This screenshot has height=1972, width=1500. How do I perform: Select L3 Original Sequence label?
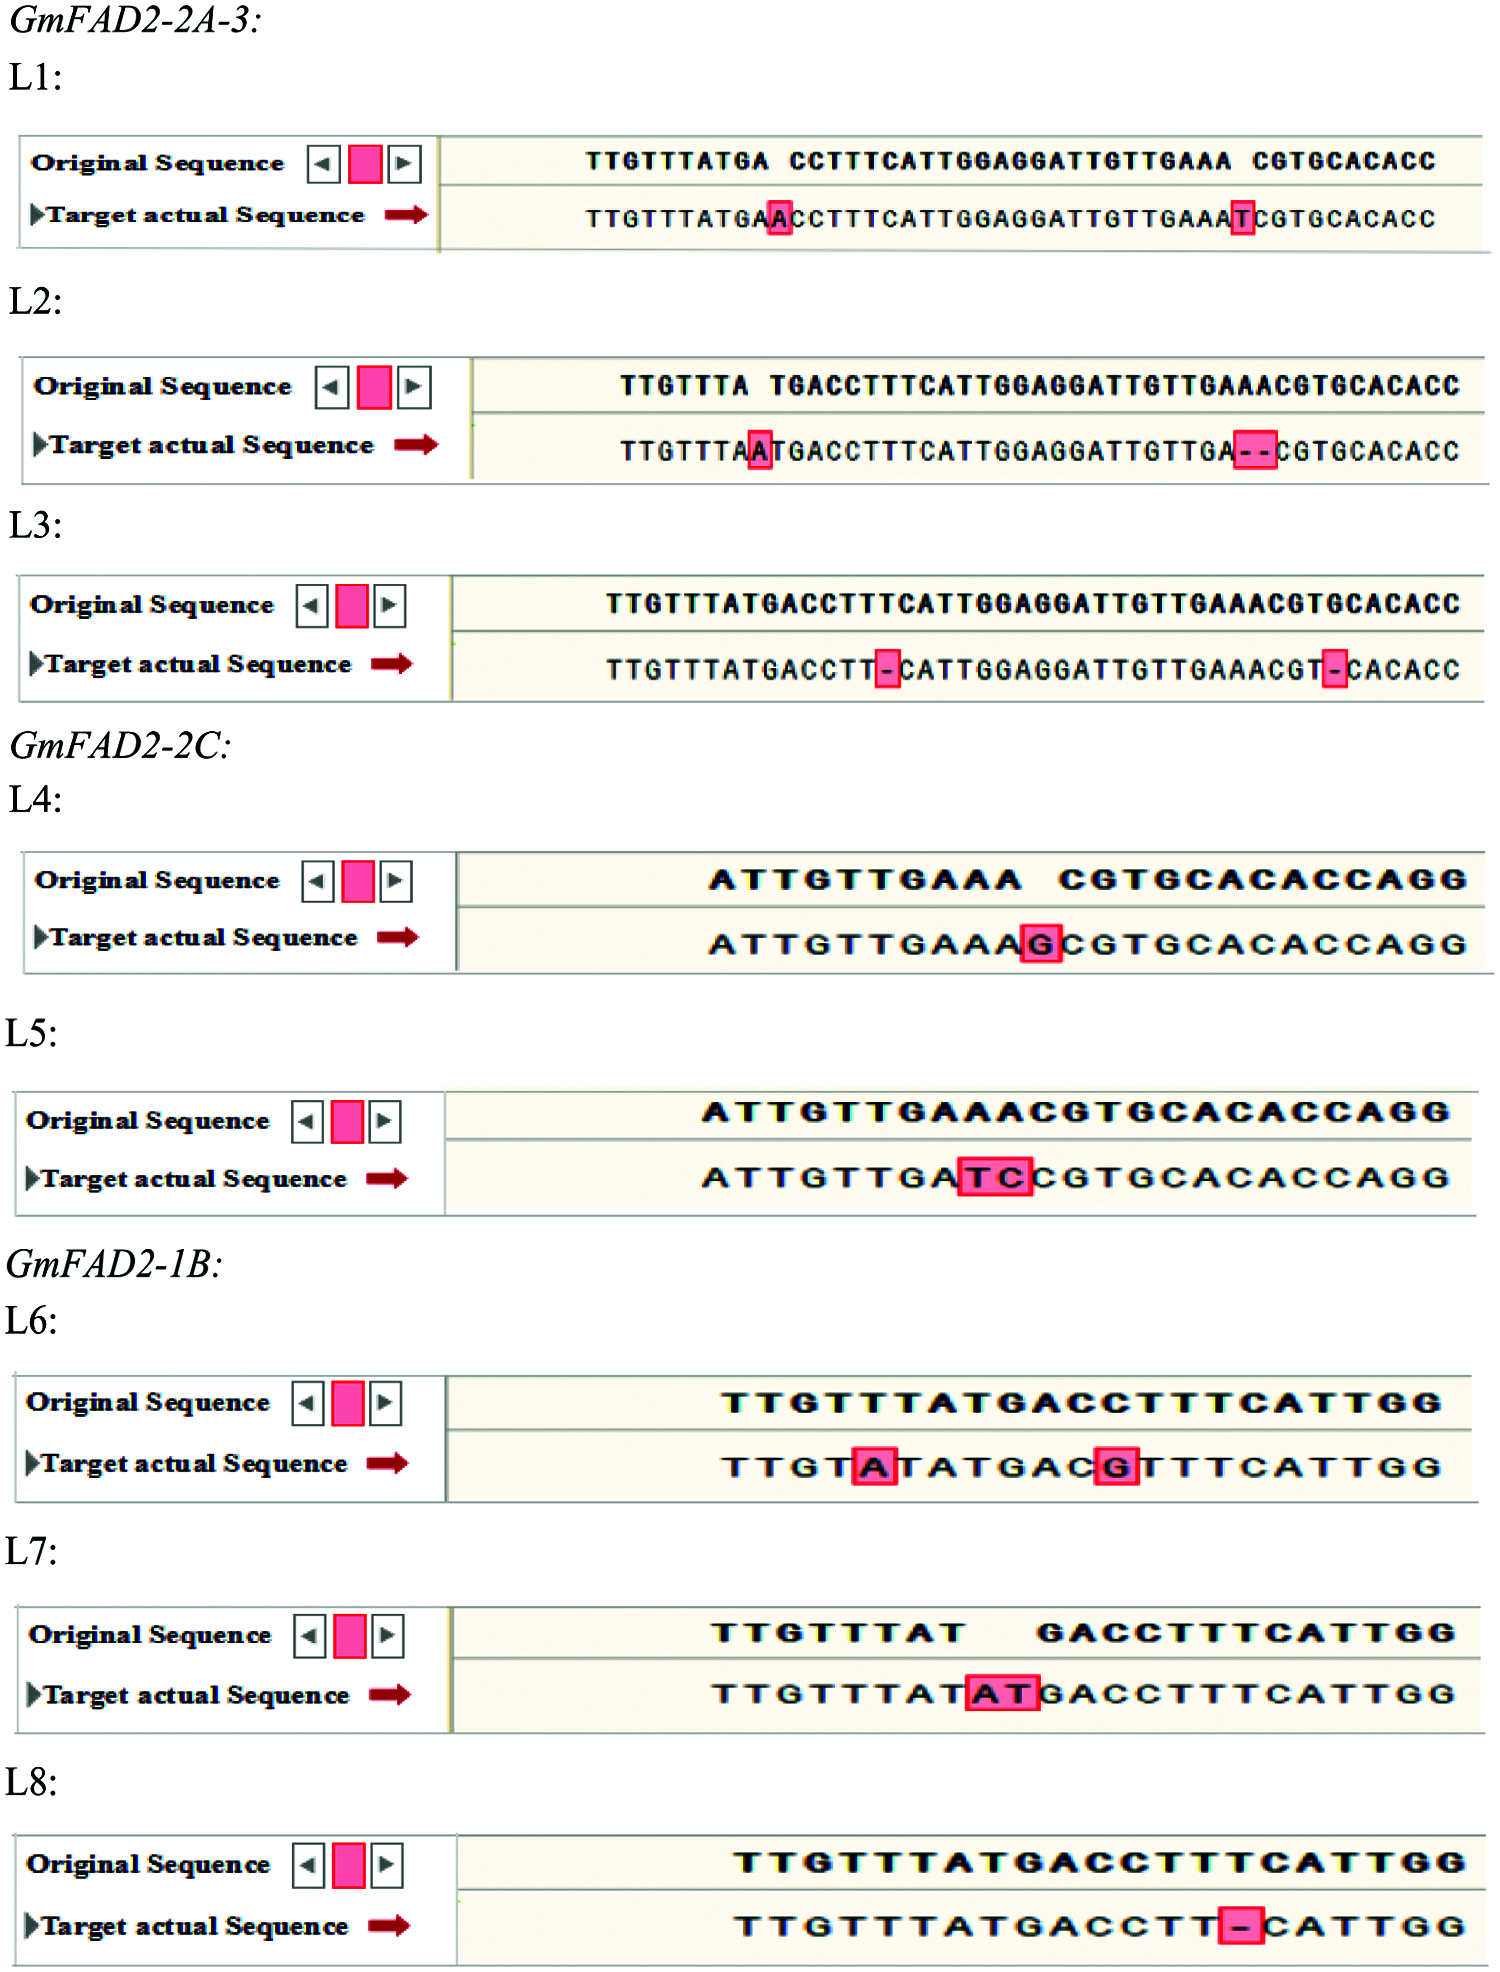click(x=152, y=605)
